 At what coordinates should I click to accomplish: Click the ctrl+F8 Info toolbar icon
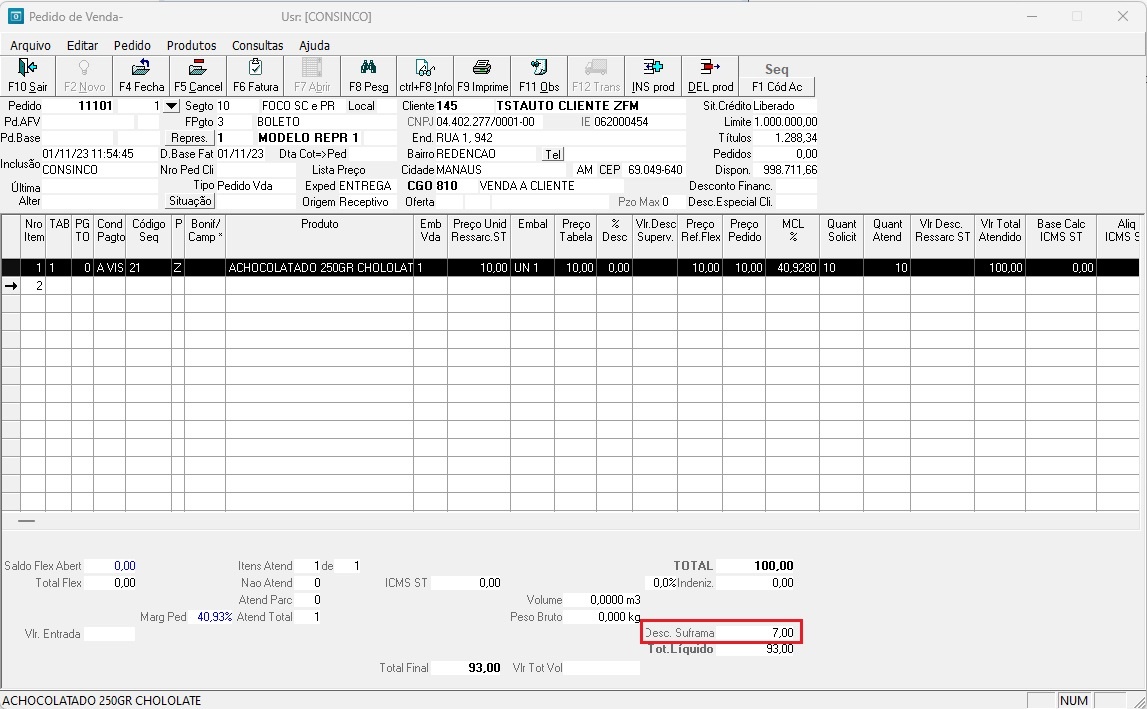(x=426, y=76)
